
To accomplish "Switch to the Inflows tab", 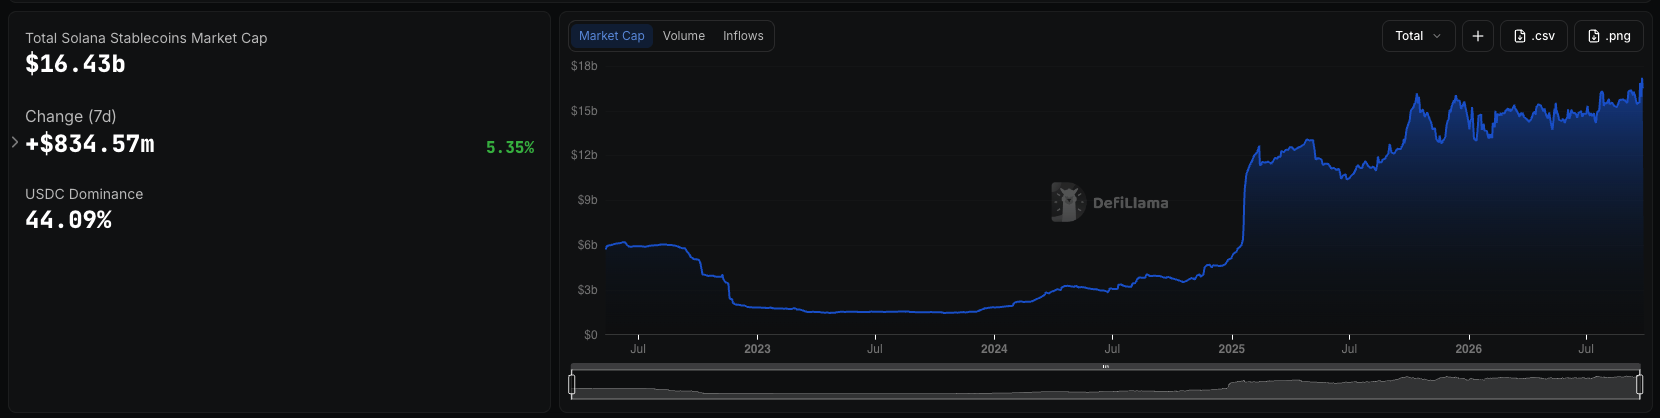I will (x=743, y=36).
